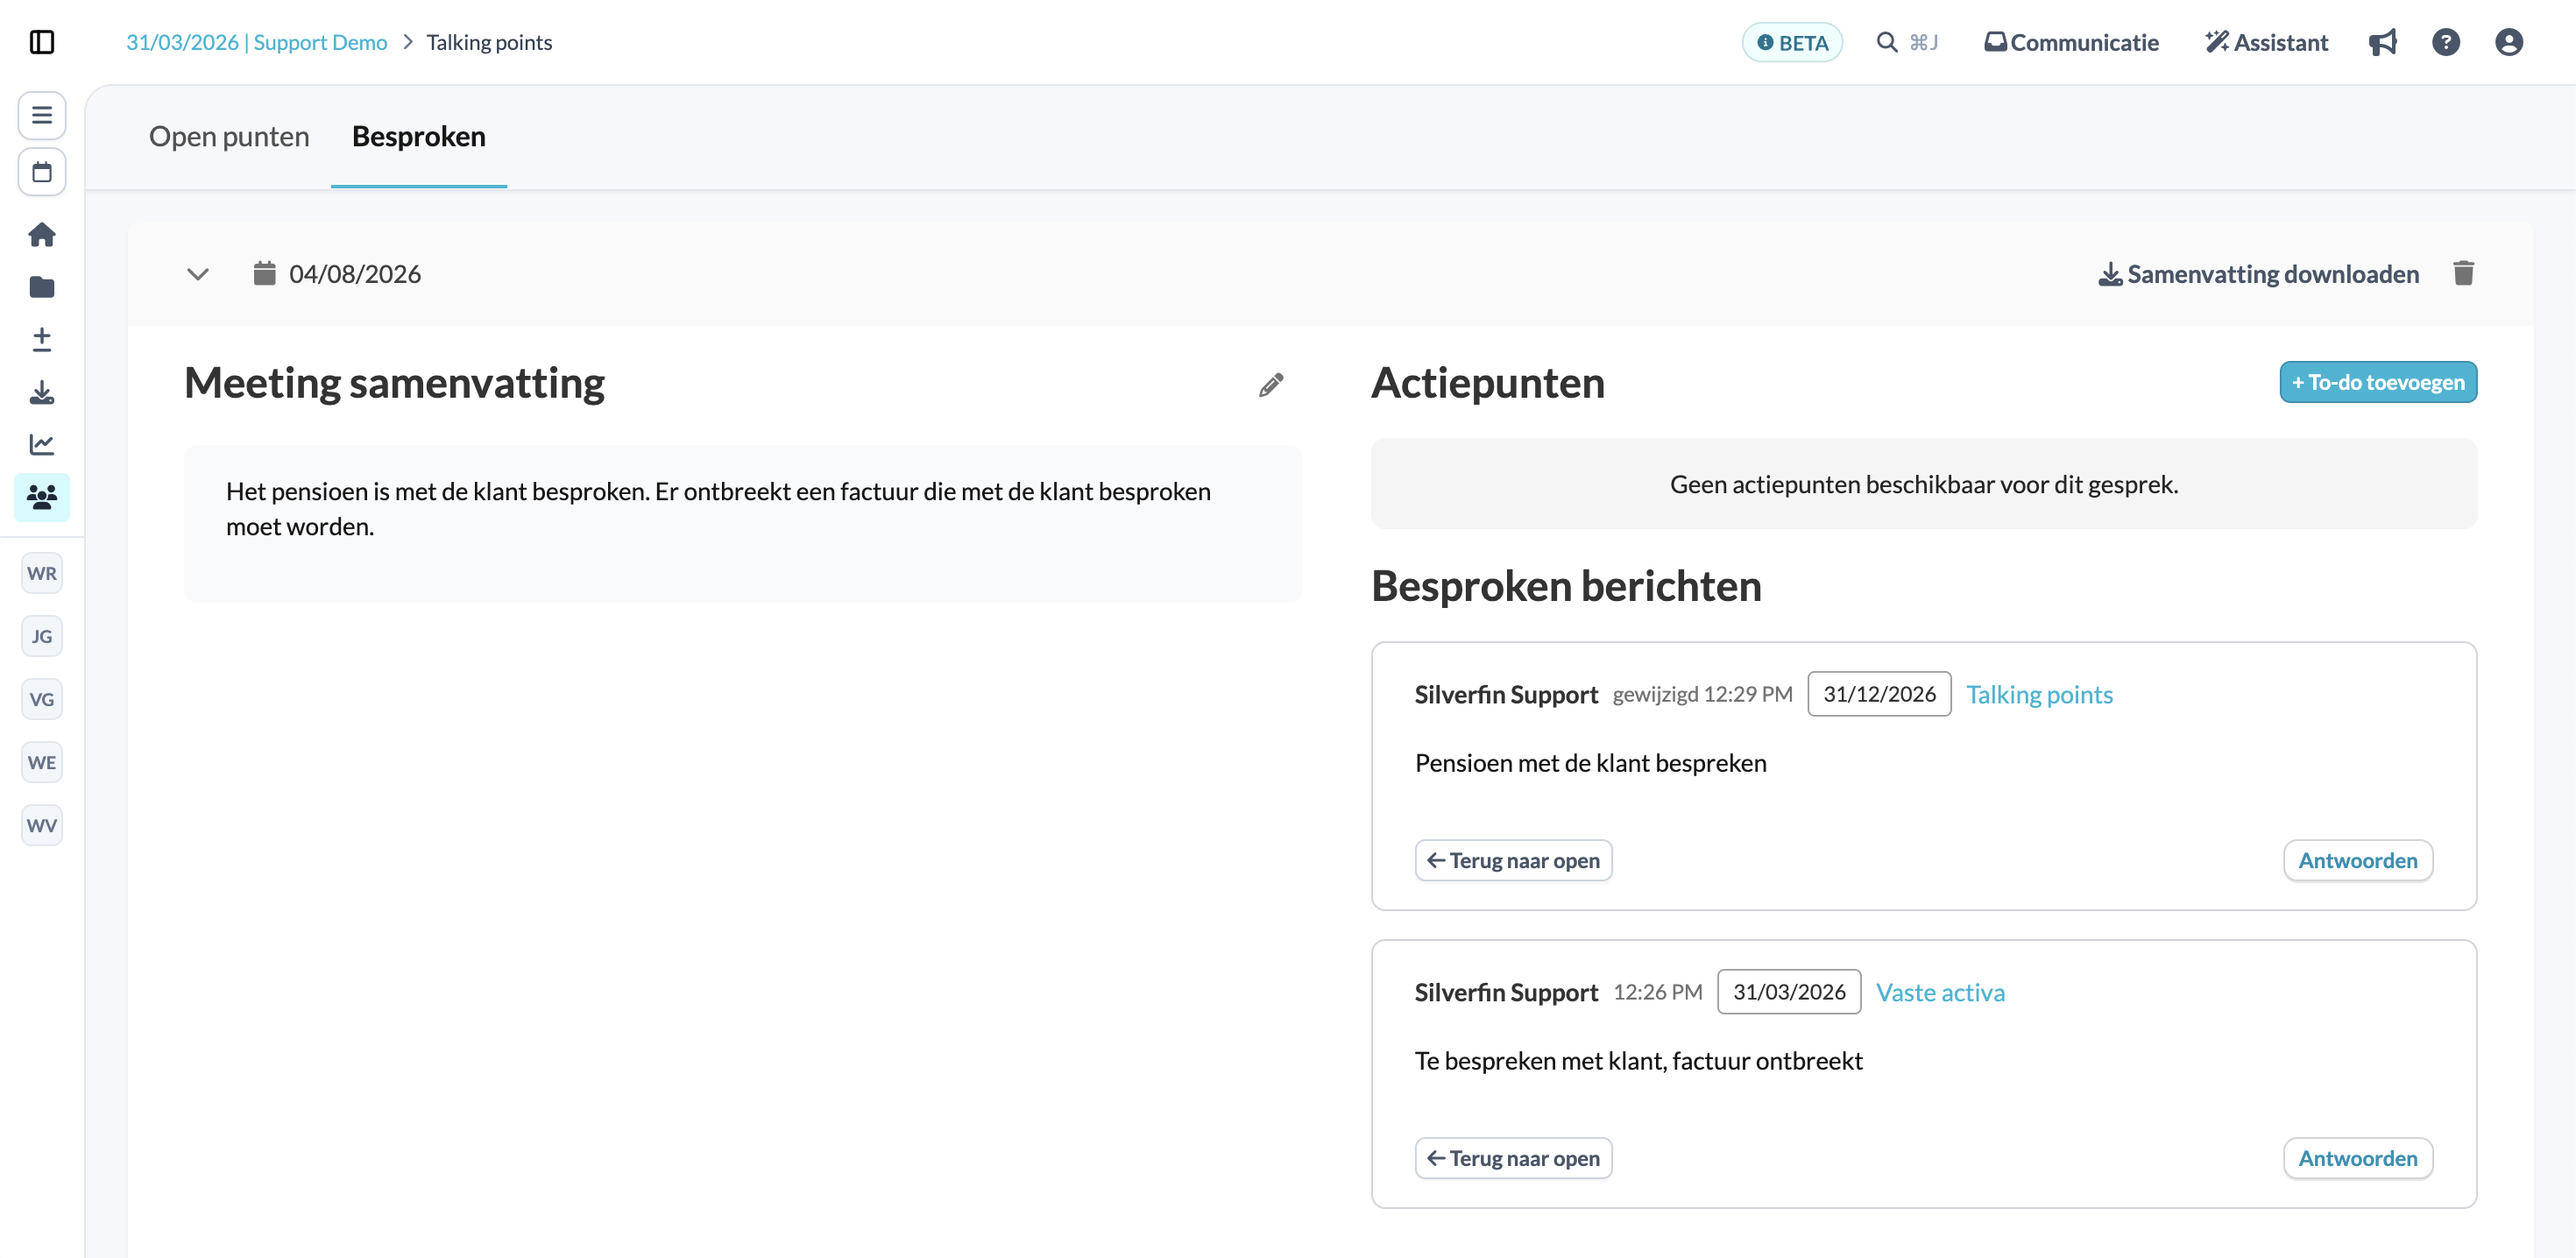Viewport: 2576px width, 1258px height.
Task: Open the user profile icon
Action: click(x=2509, y=42)
